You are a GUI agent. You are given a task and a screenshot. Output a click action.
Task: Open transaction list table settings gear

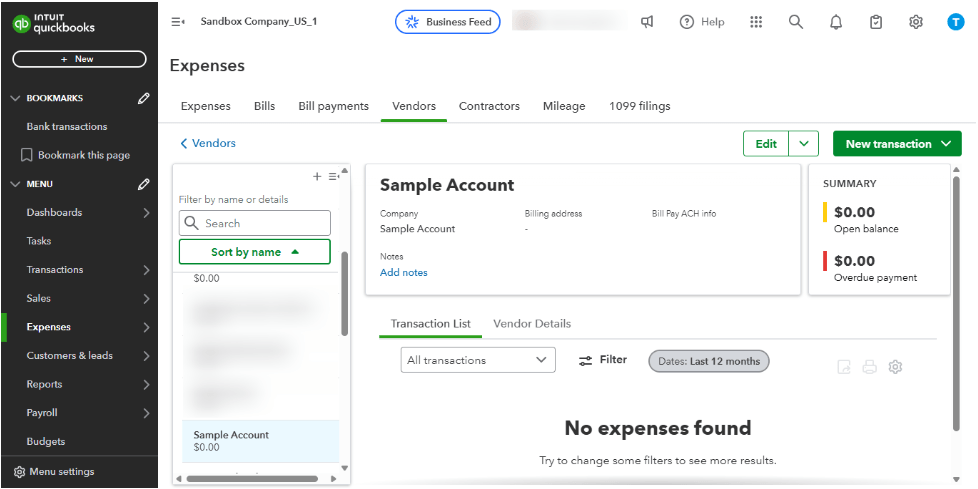click(896, 367)
